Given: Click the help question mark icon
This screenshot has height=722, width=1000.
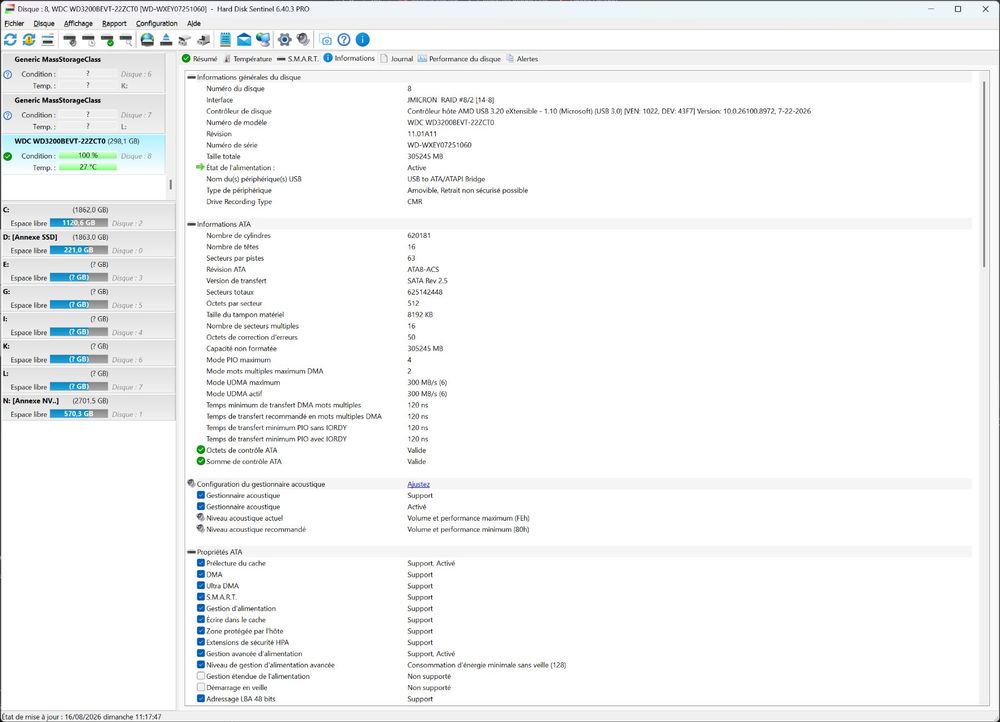Looking at the screenshot, I should coord(344,40).
